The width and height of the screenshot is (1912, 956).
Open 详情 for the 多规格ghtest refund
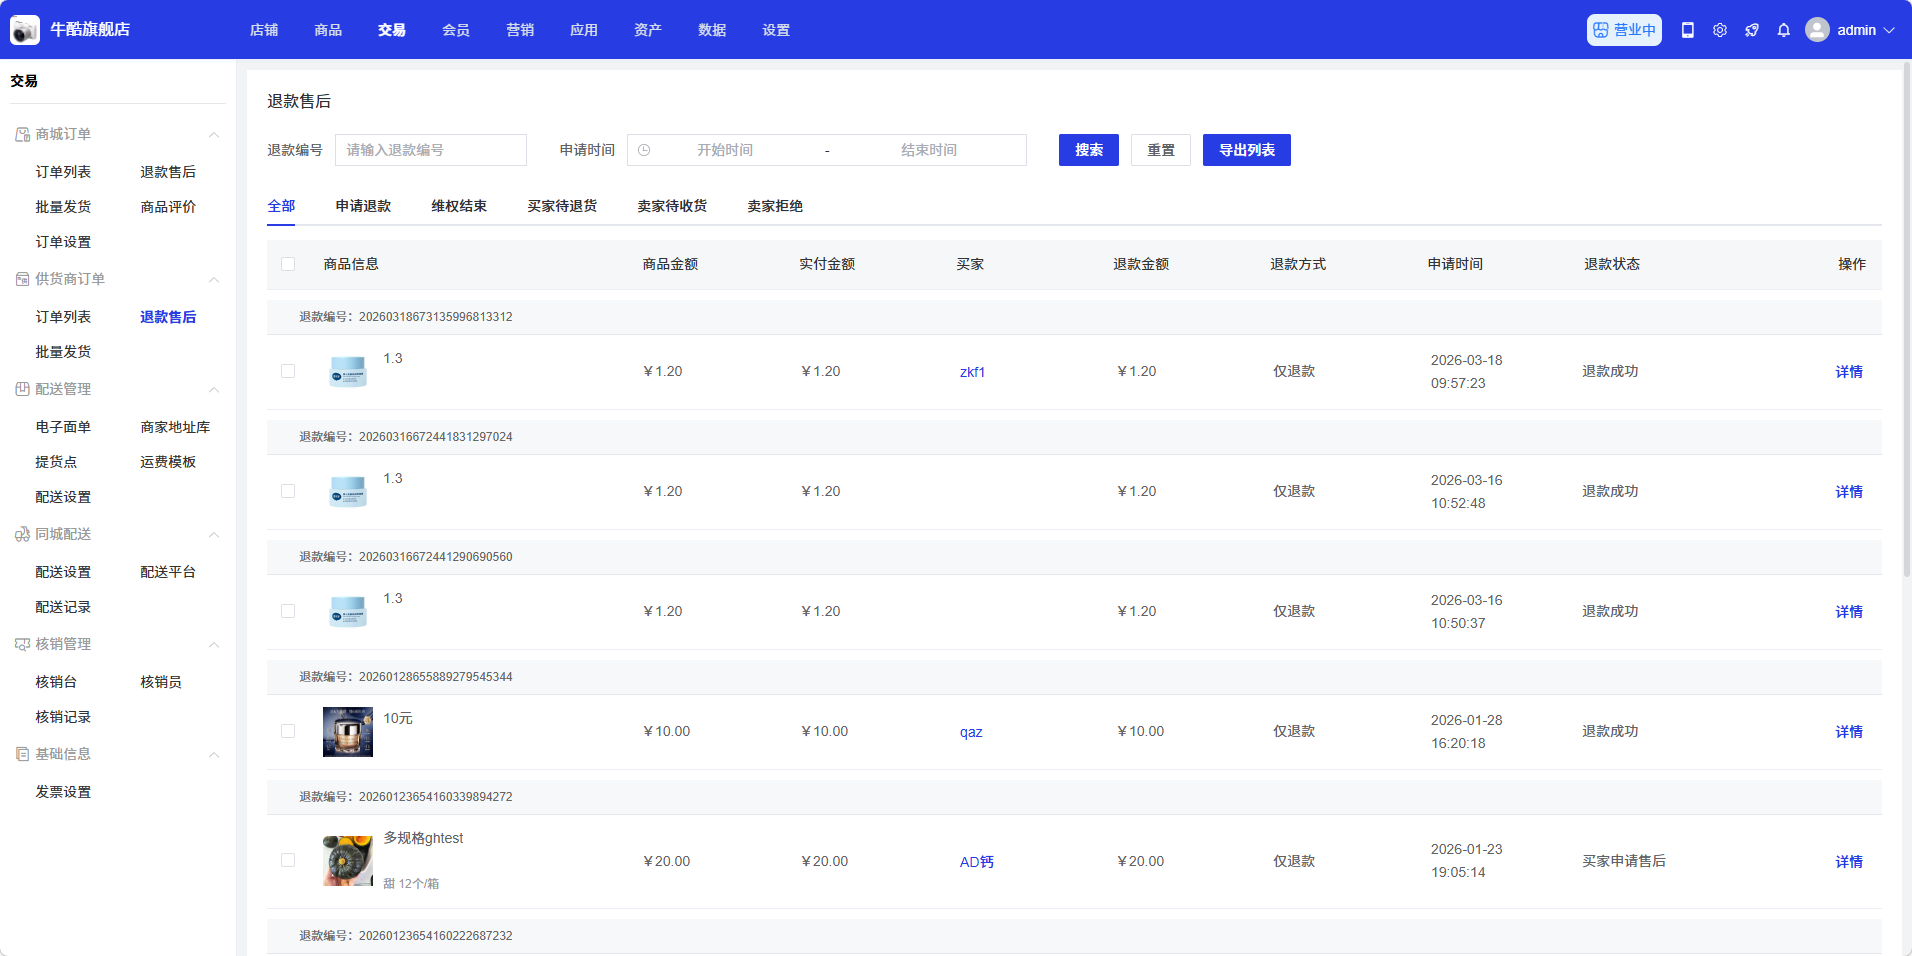1848,861
